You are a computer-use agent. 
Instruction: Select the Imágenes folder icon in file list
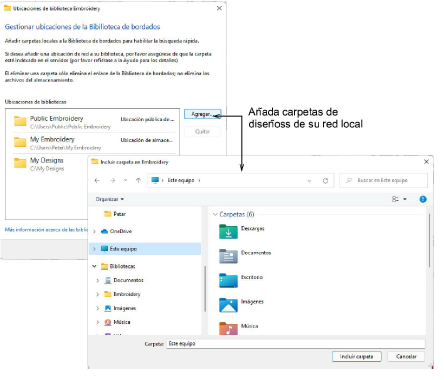coord(228,305)
